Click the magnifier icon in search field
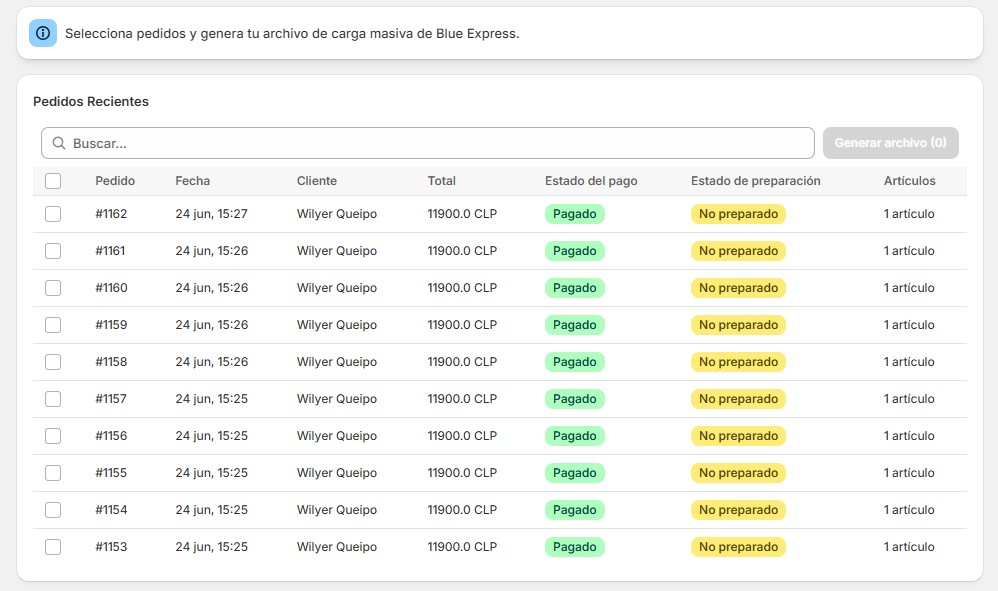The image size is (998, 591). [x=59, y=143]
